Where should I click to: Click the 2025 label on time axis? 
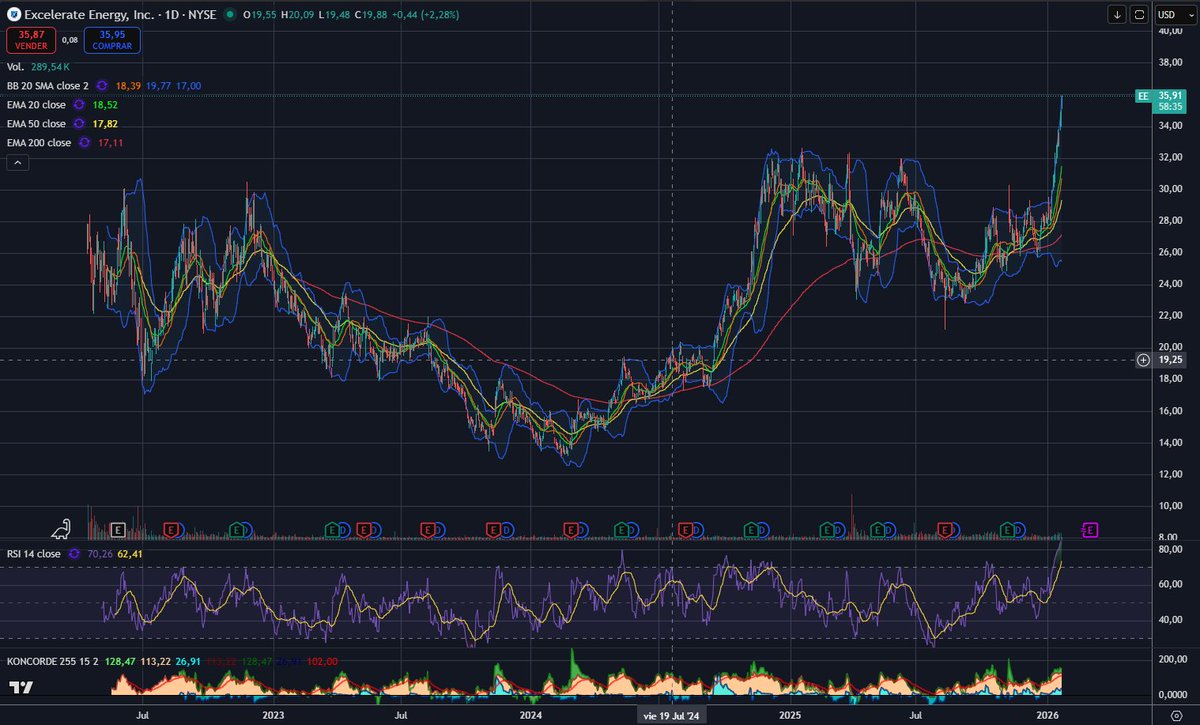[x=790, y=716]
